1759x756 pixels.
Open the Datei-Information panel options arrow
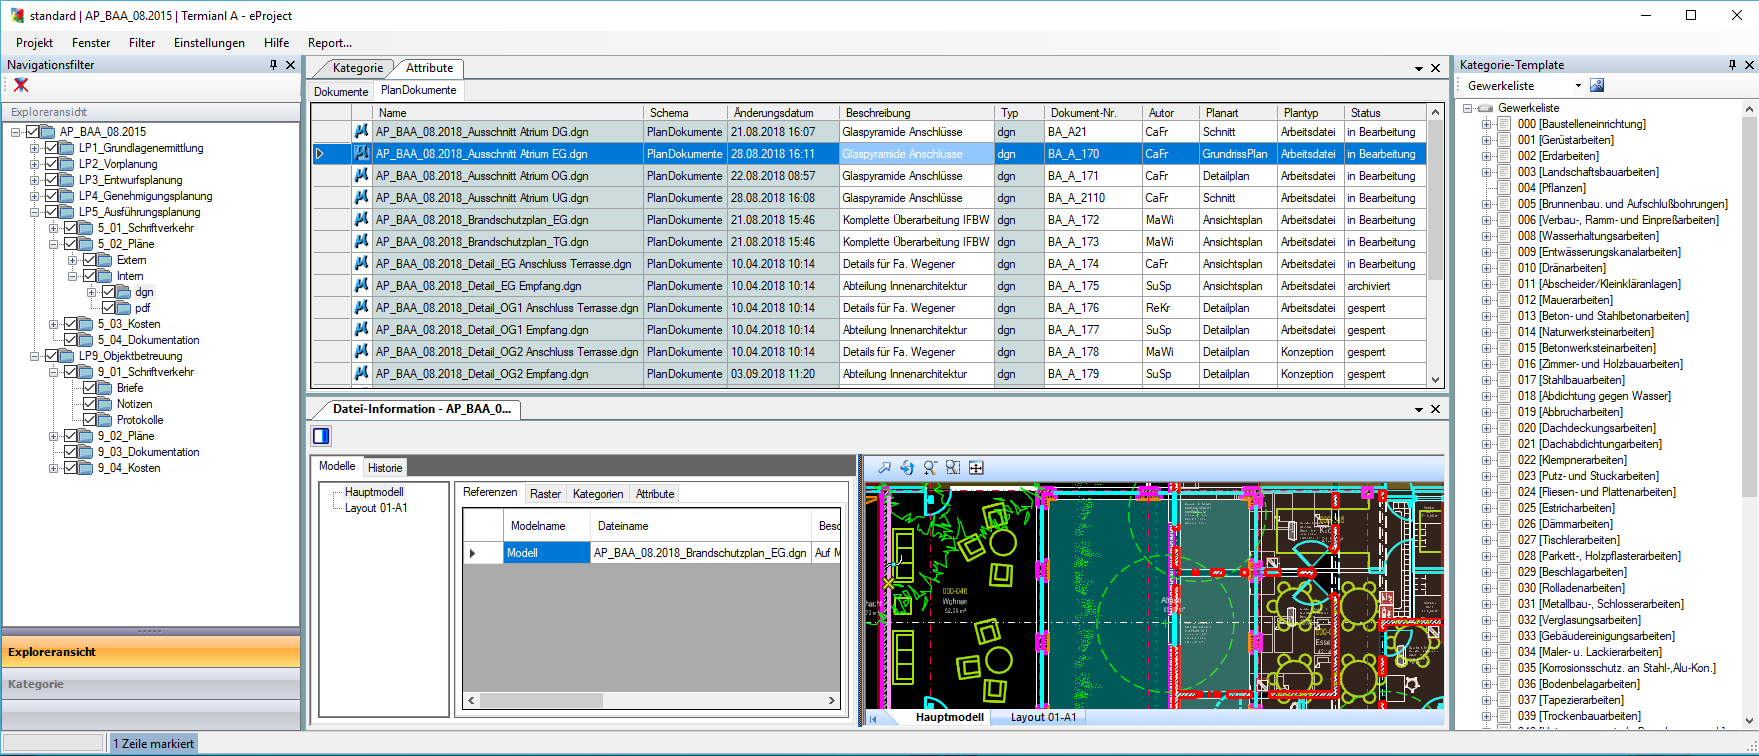[x=1419, y=410]
